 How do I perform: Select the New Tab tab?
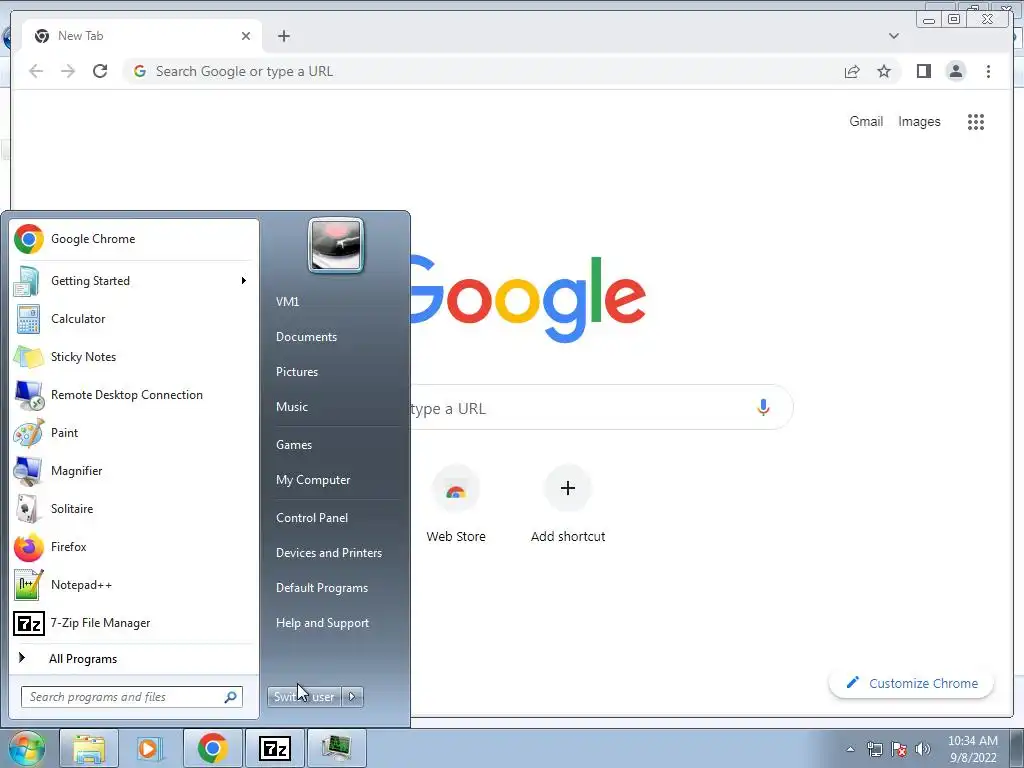pos(142,36)
